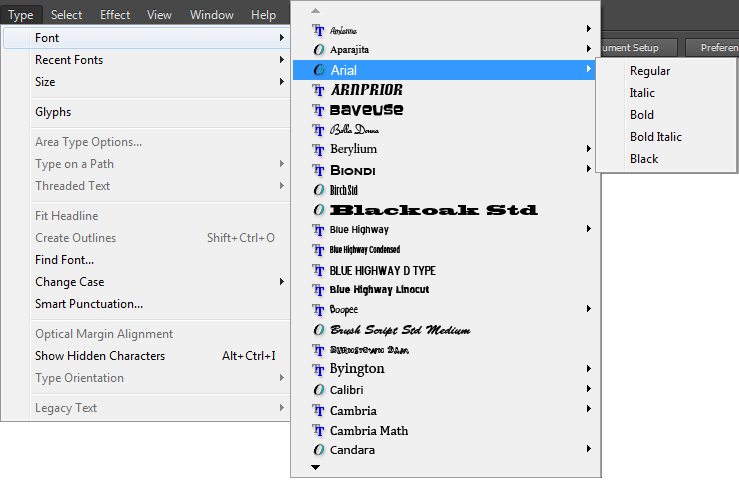Click the Preferences button
739x480 pixels.
[x=713, y=48]
